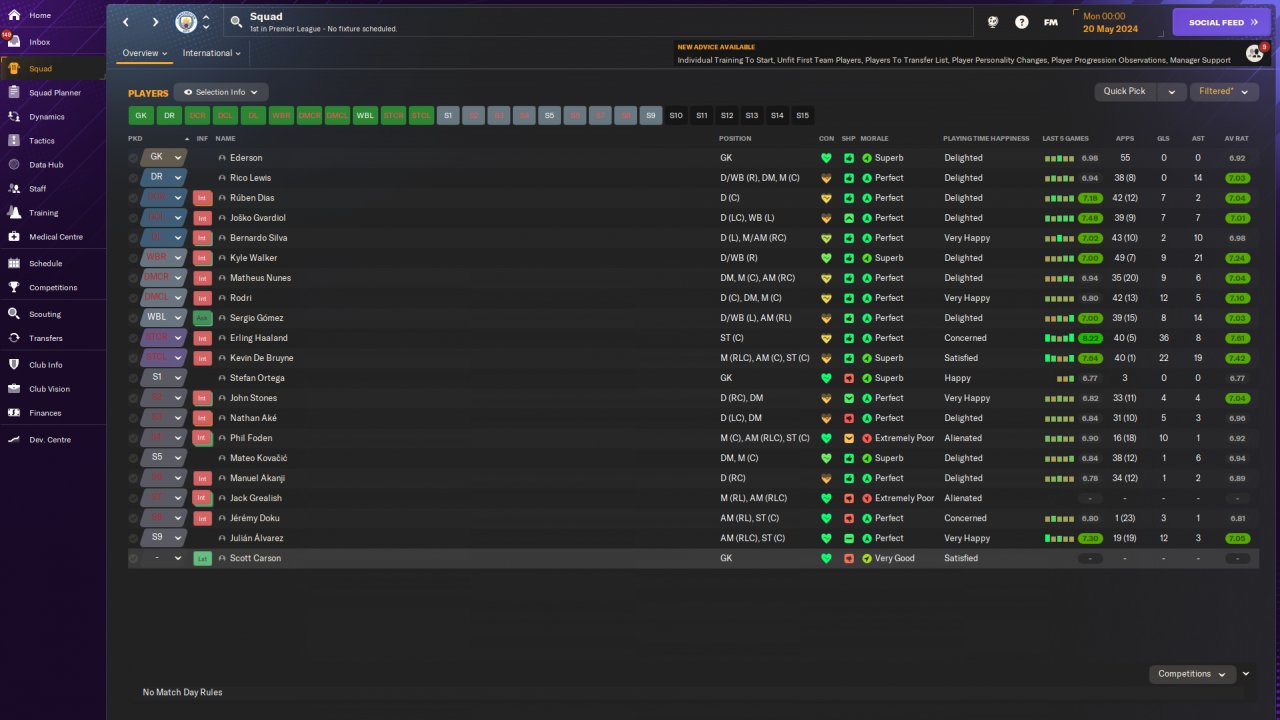The image size is (1280, 720).
Task: Open the Data Hub icon
Action: click(x=14, y=165)
